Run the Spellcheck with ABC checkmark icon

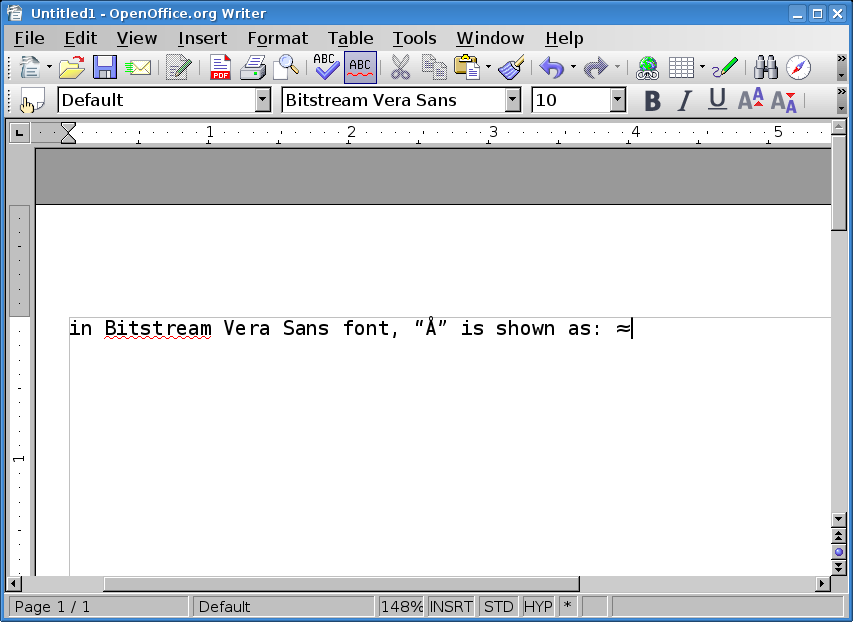pos(326,67)
